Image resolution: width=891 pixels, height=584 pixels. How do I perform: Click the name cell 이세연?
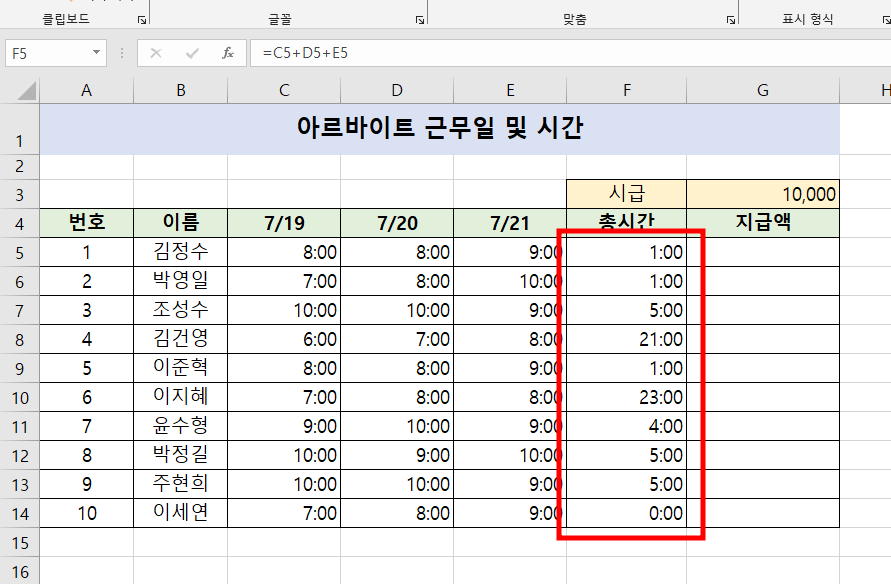tap(181, 513)
